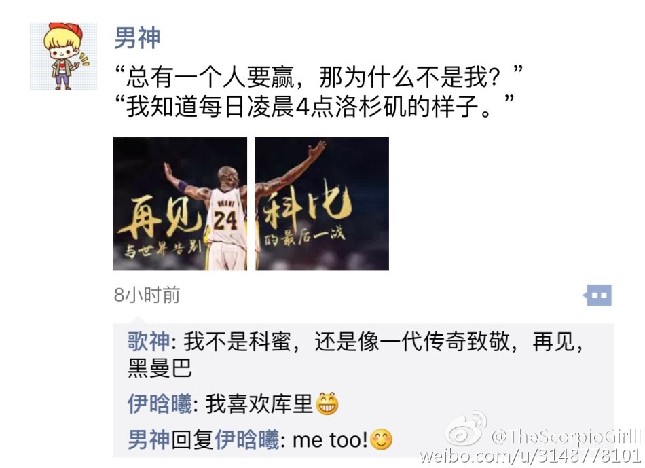Tap the 8小时前 timestamp
The height and width of the screenshot is (468, 645).
click(147, 295)
